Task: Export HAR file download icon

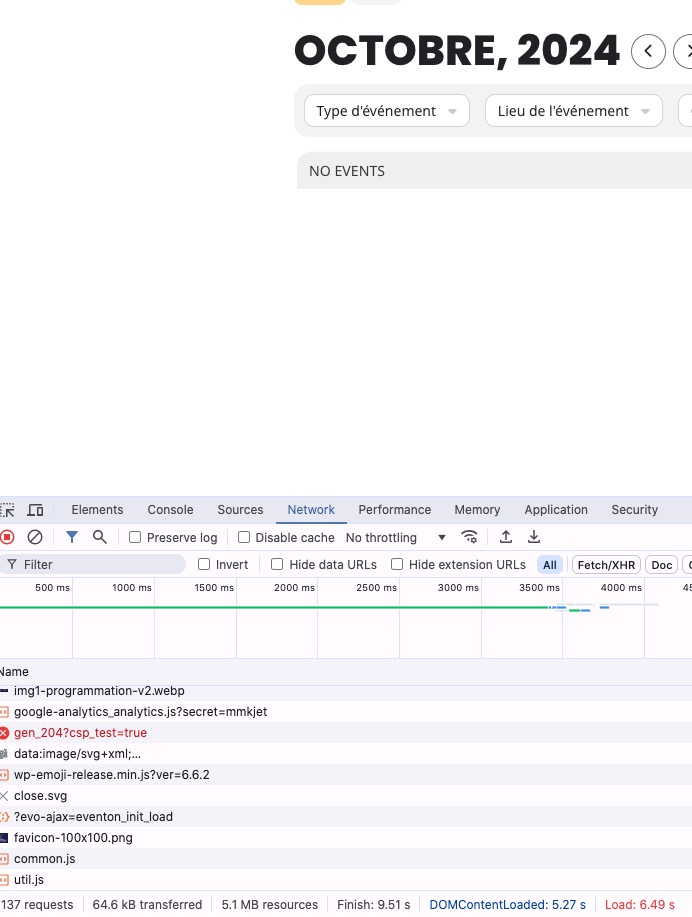Action: 534,537
